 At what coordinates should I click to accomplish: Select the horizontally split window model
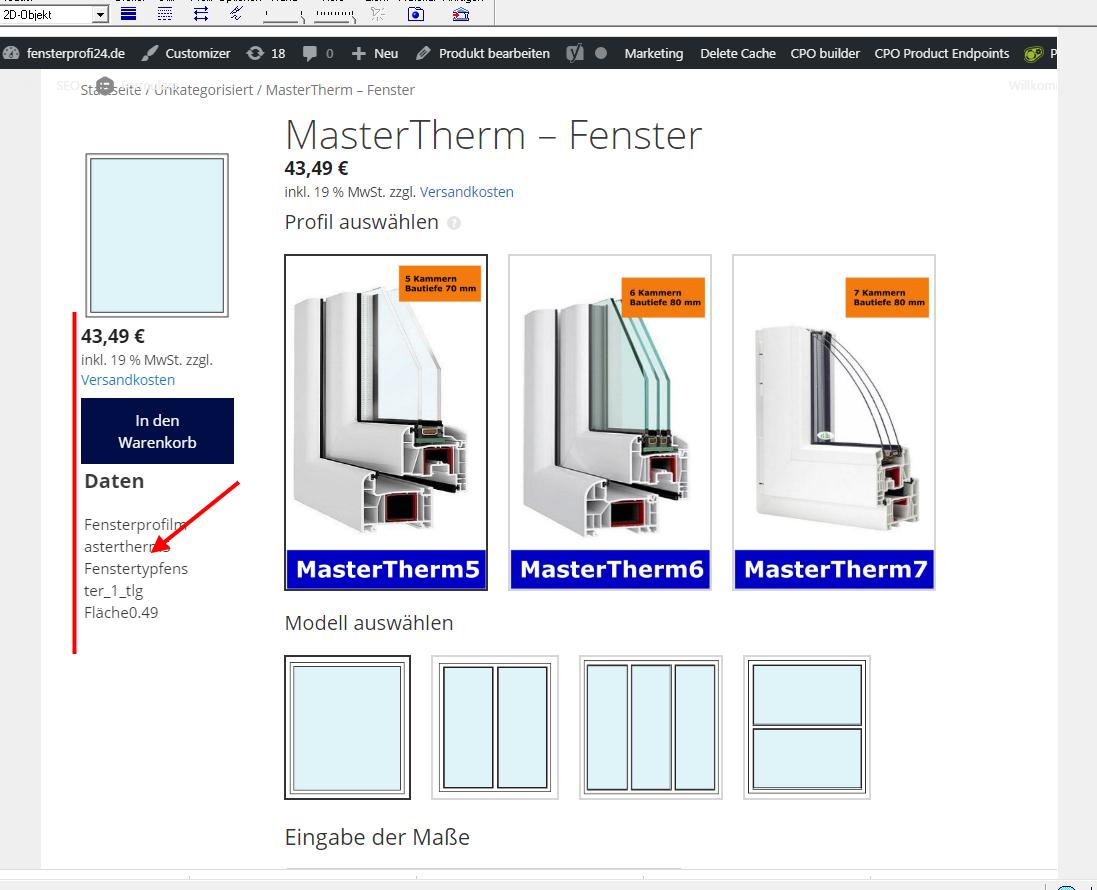coord(807,728)
